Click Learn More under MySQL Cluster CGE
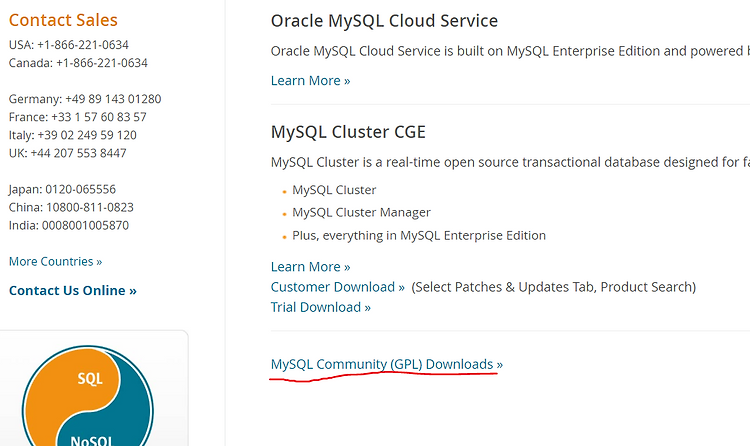 [310, 267]
